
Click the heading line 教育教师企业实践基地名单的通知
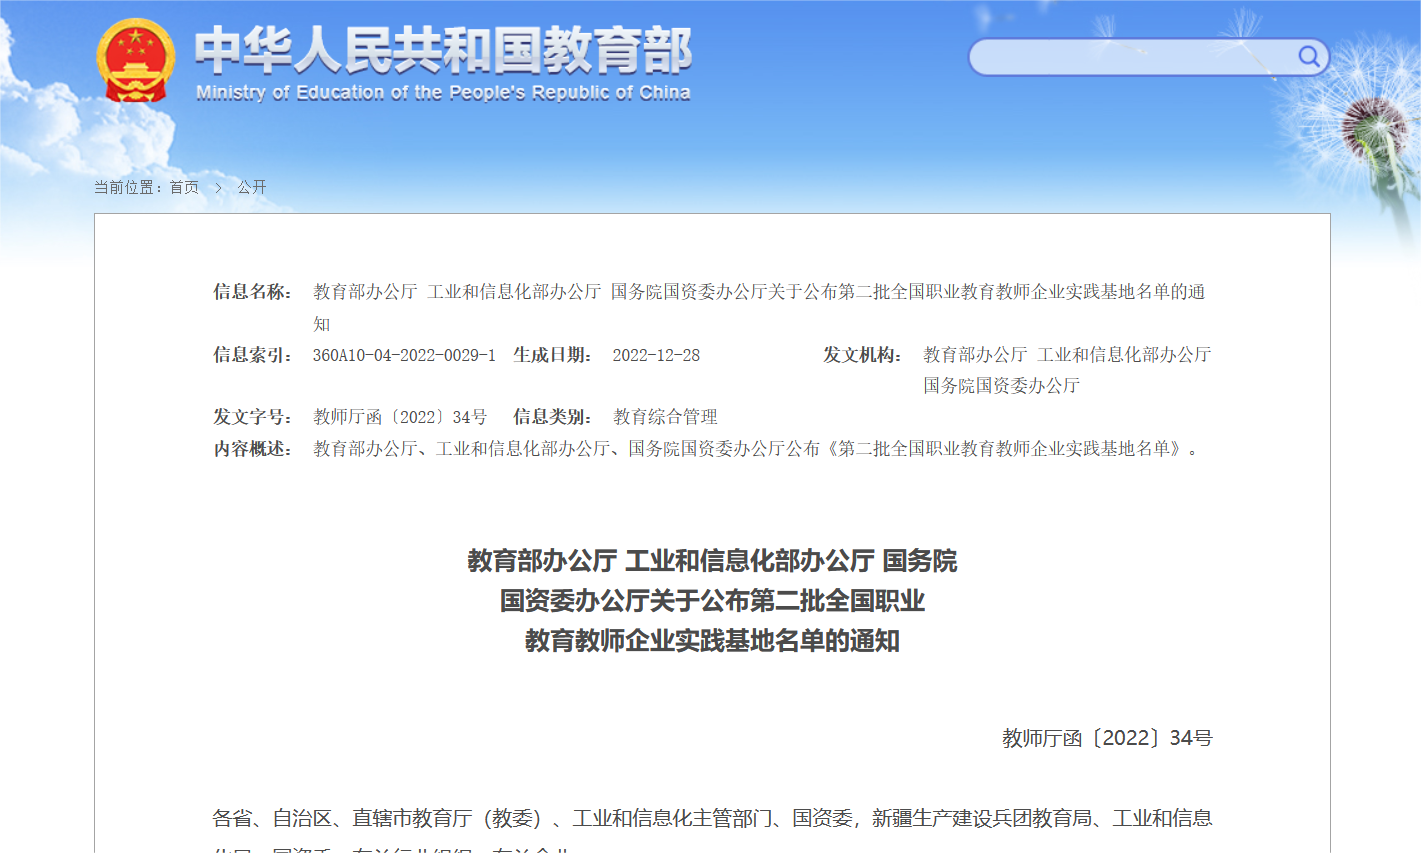pos(712,641)
